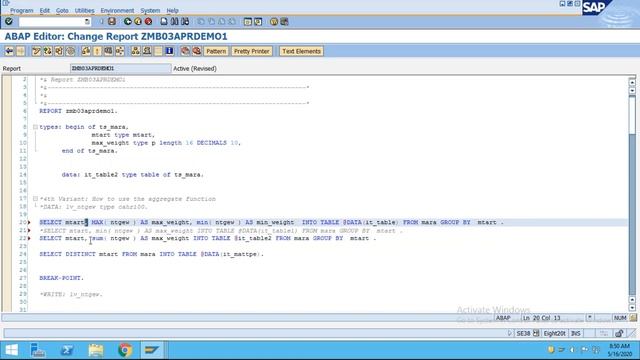Click the Save disk icon

pyautogui.click(x=112, y=21)
